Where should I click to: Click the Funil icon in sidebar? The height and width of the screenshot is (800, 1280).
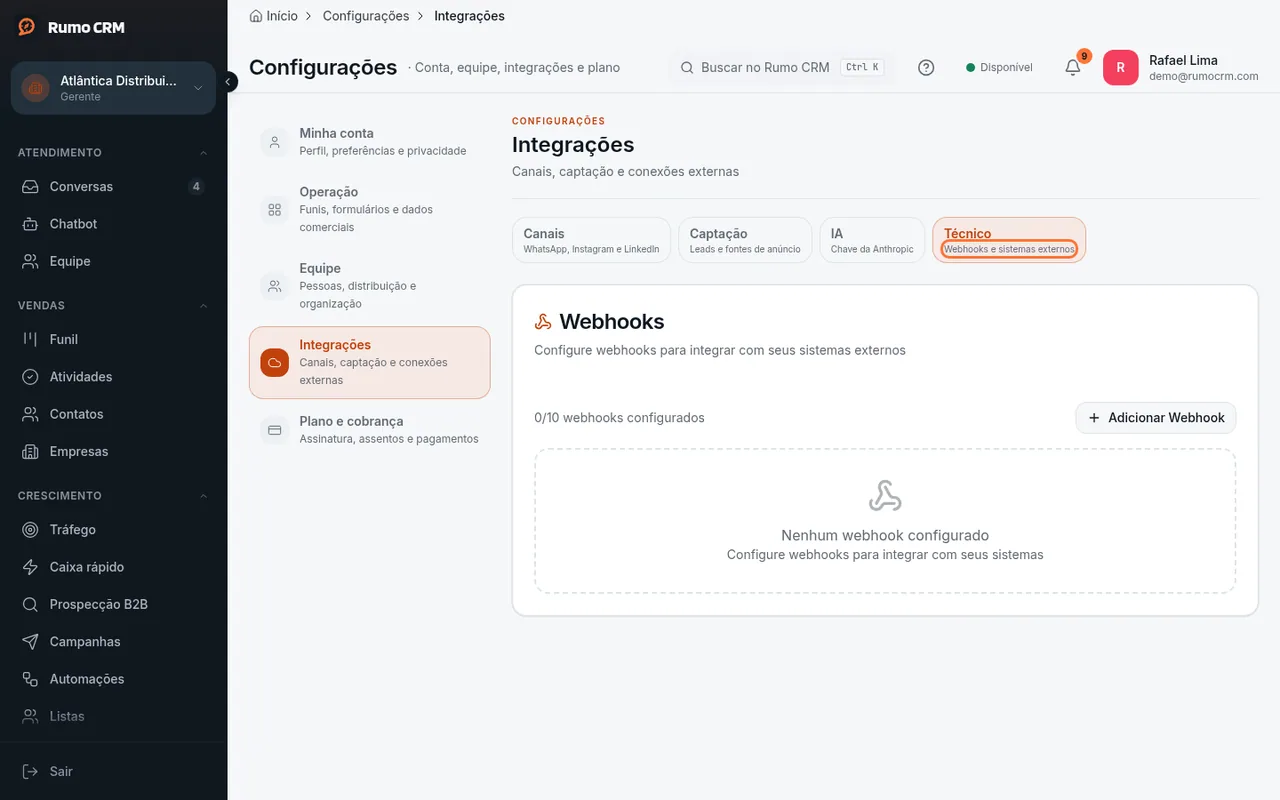click(31, 339)
